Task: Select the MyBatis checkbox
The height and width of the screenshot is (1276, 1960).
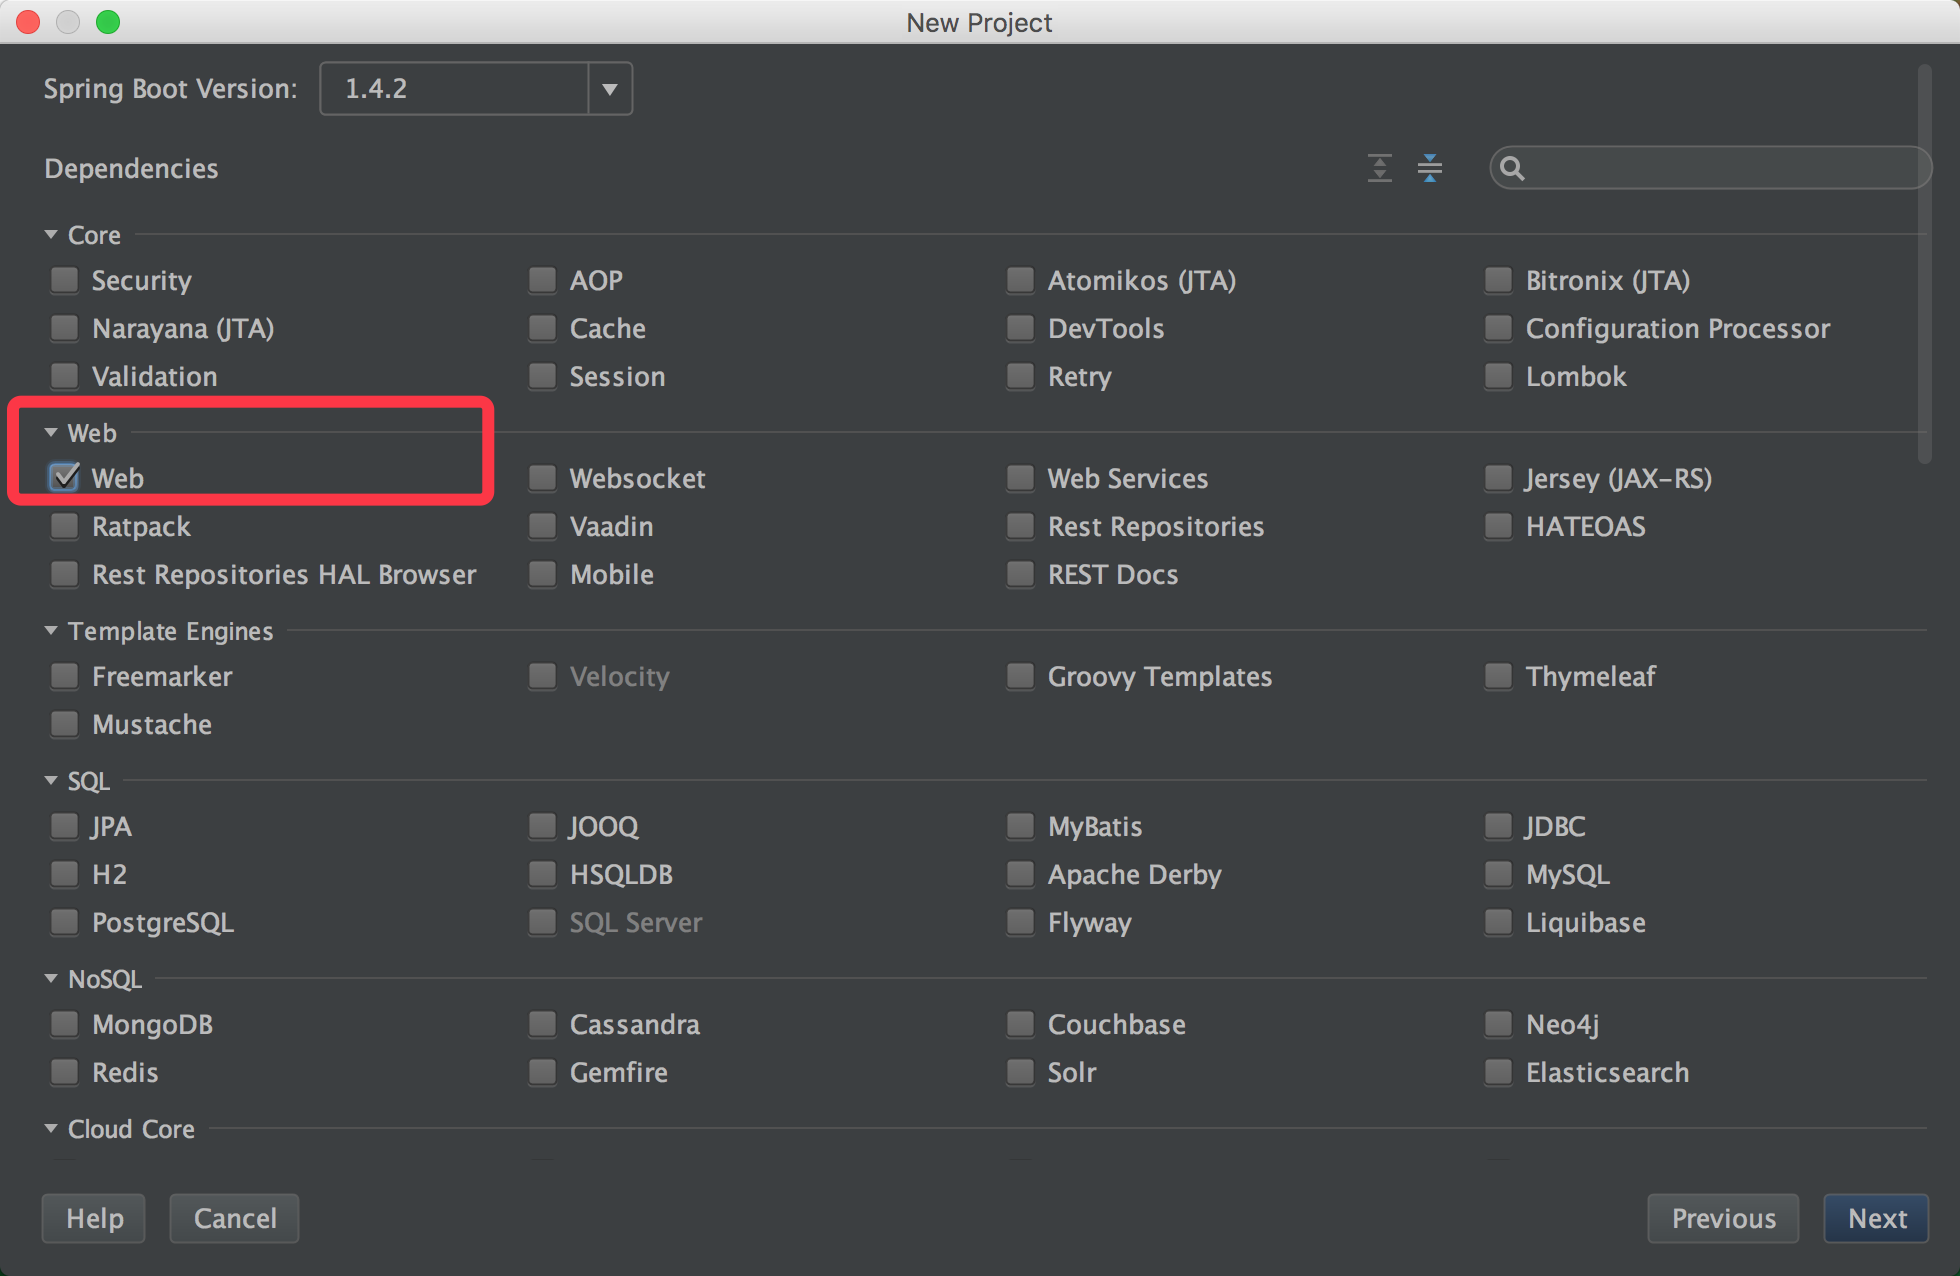Action: 1021,826
